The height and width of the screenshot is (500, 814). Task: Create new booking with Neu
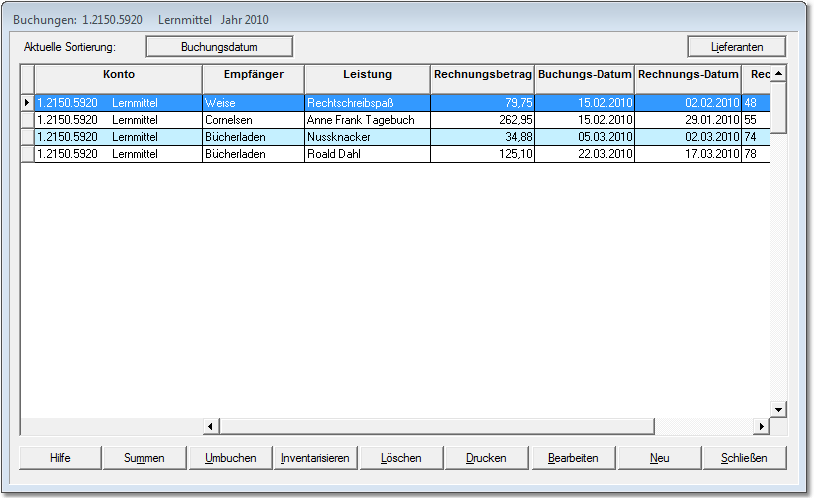click(659, 458)
